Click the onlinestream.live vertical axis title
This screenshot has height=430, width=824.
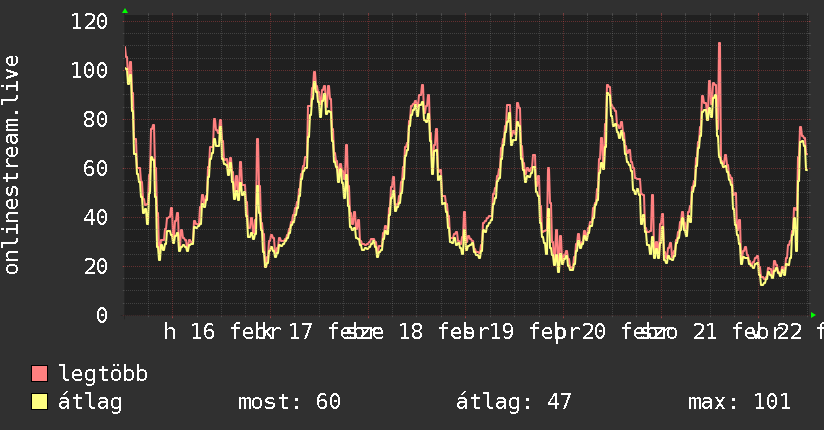coord(12,165)
